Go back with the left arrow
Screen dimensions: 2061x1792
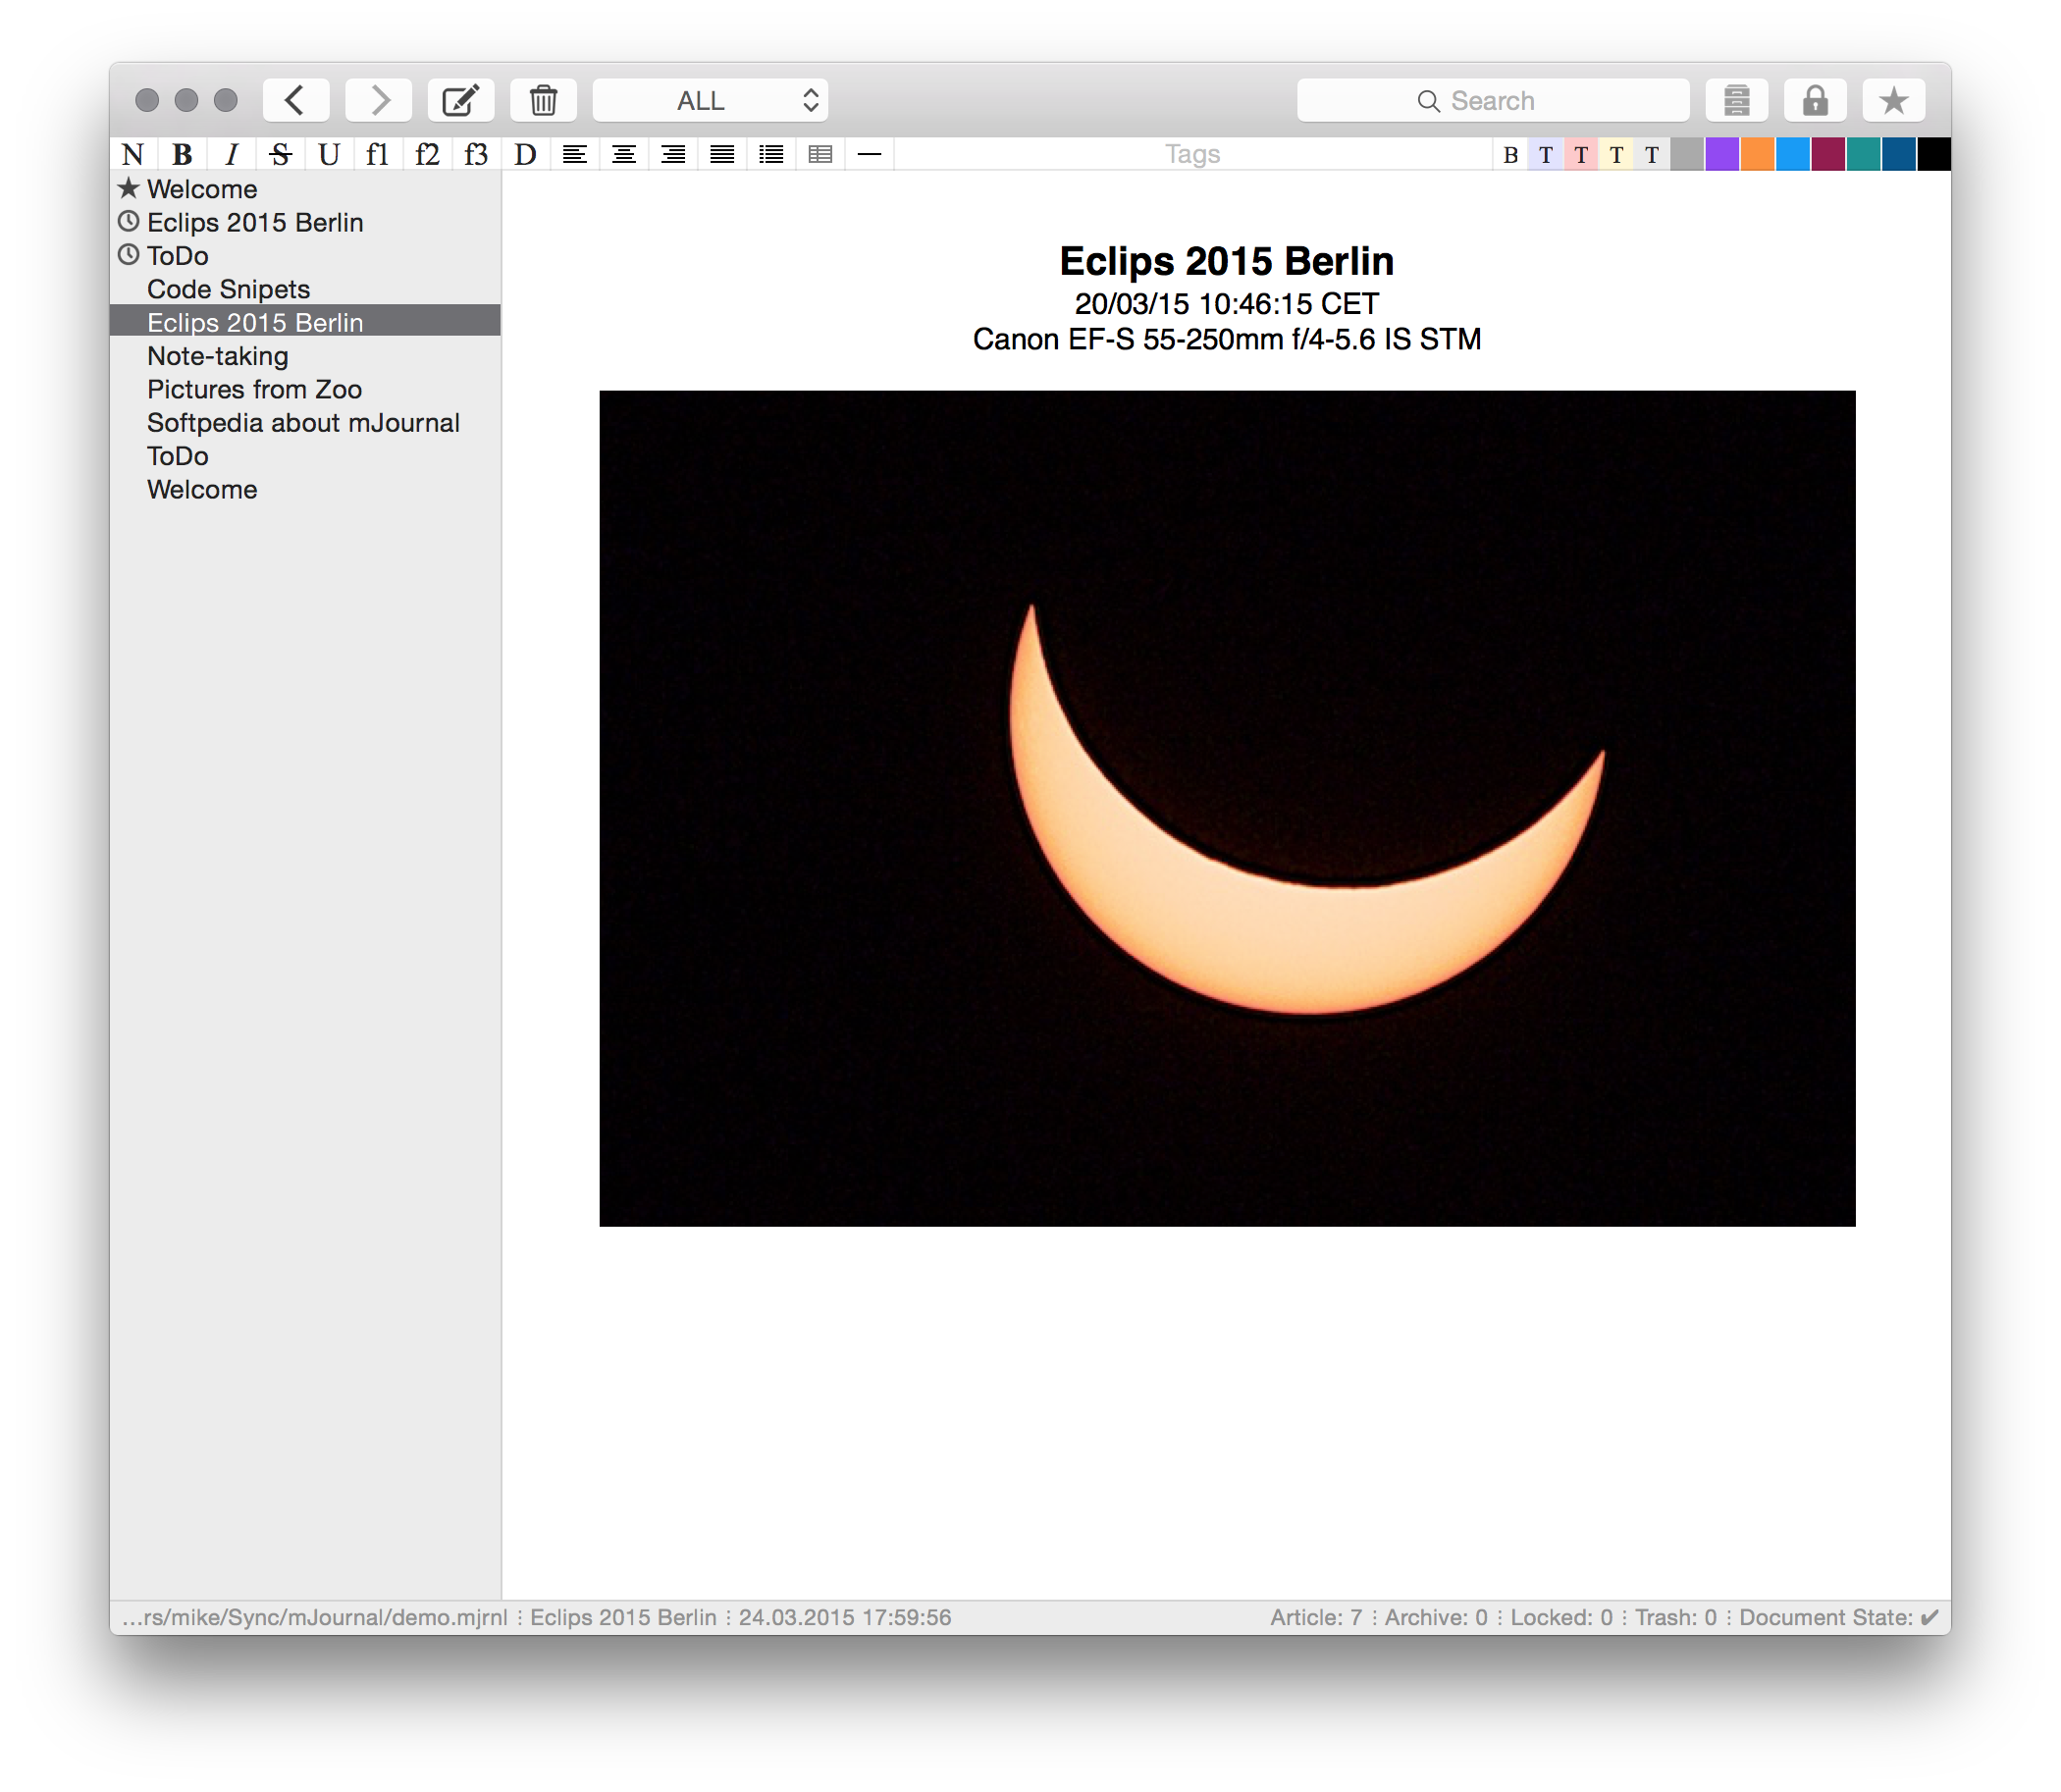click(x=296, y=100)
